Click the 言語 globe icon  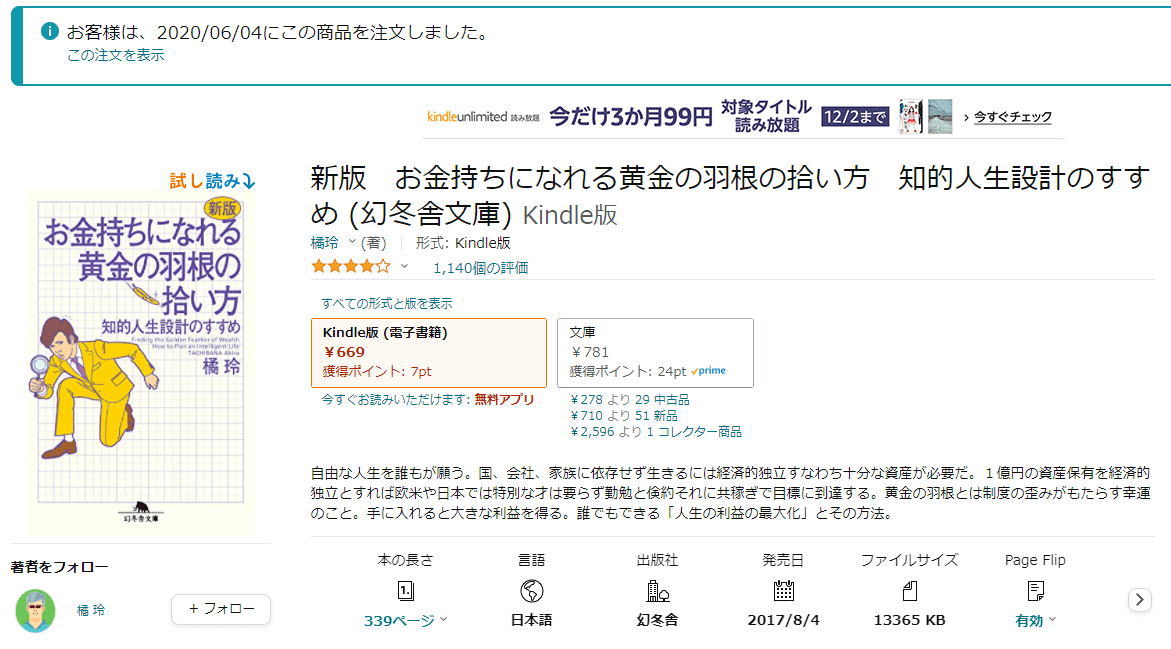pyautogui.click(x=532, y=591)
